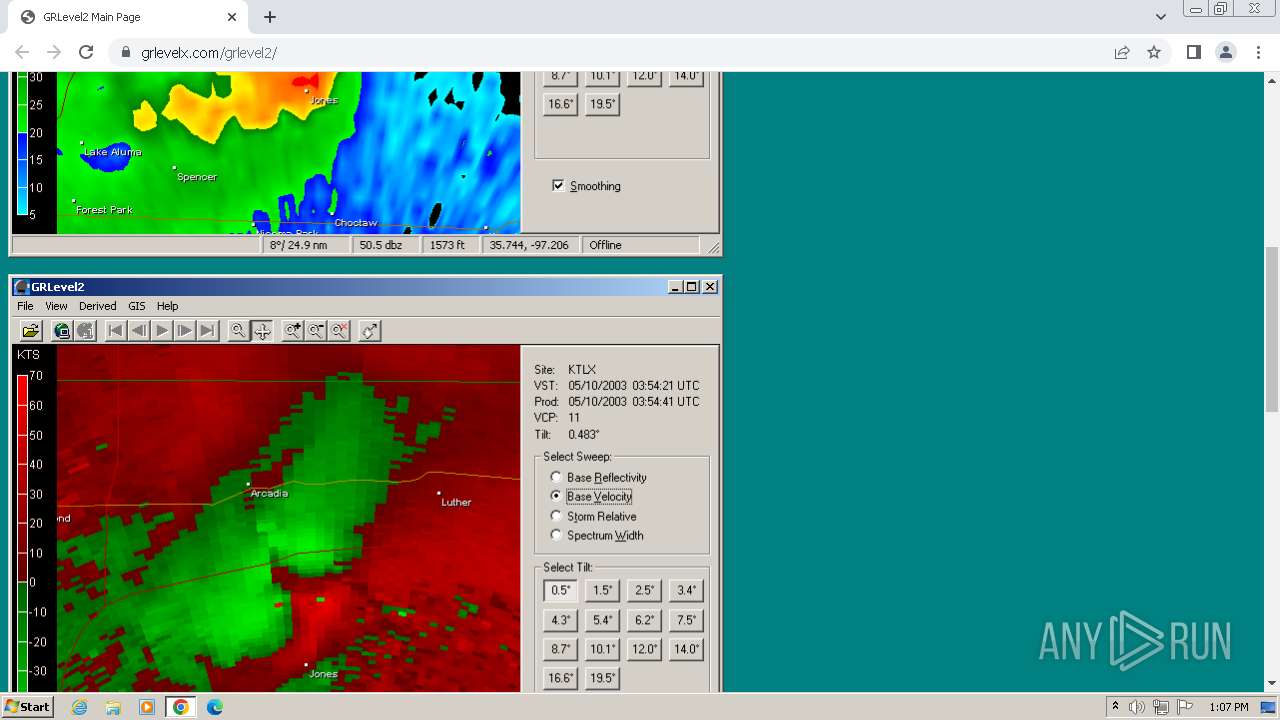This screenshot has width=1280, height=720.
Task: Select the 4.3° tilt button
Action: pos(561,620)
